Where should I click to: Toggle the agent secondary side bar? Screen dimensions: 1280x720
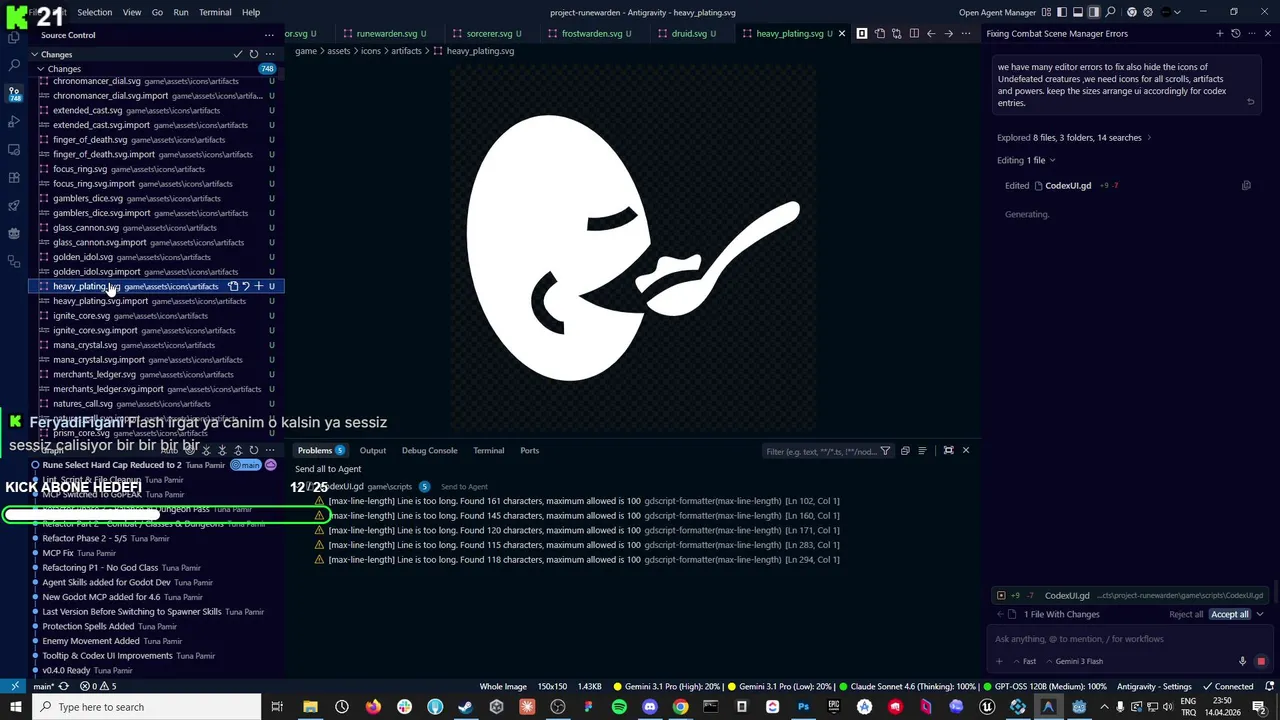(1094, 12)
